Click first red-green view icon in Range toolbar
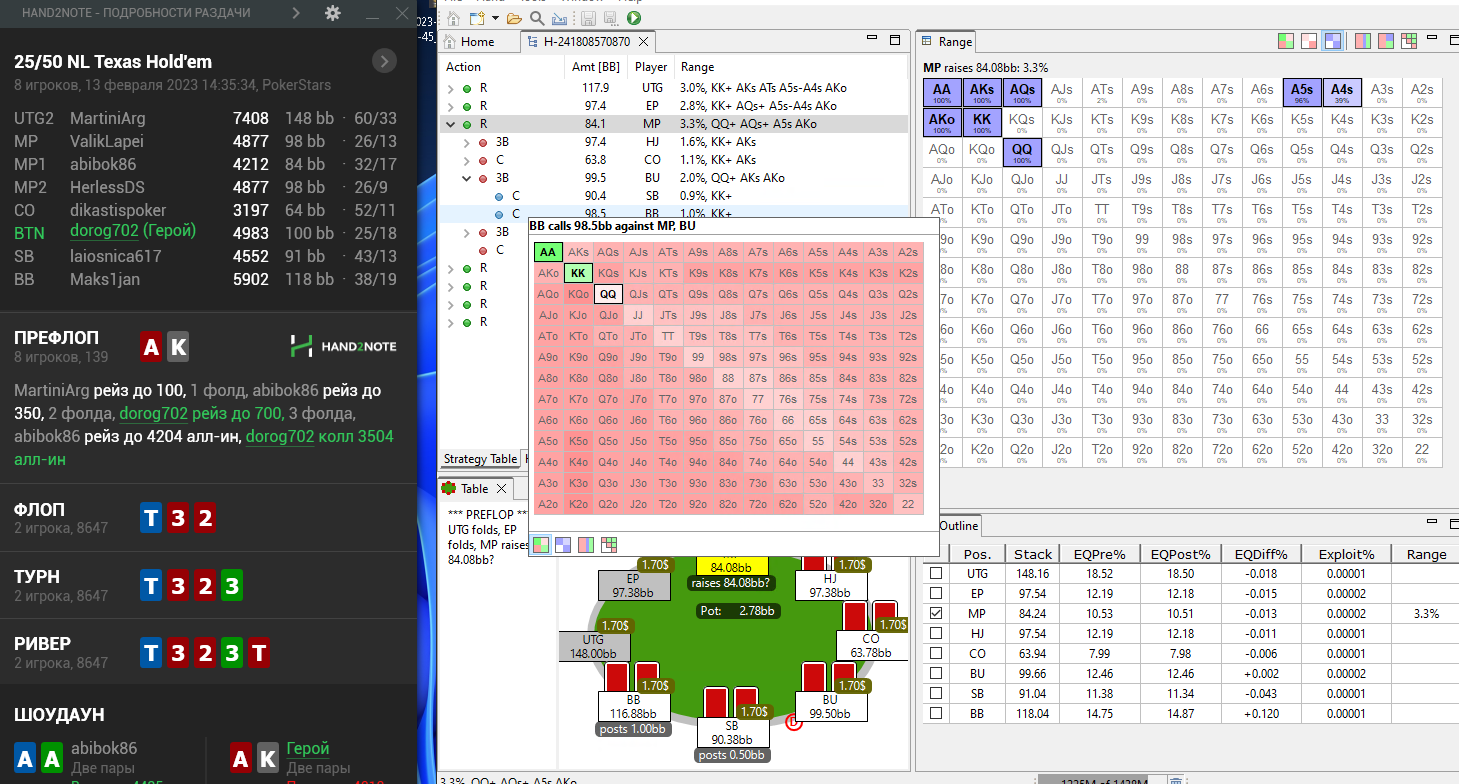 click(x=1287, y=41)
